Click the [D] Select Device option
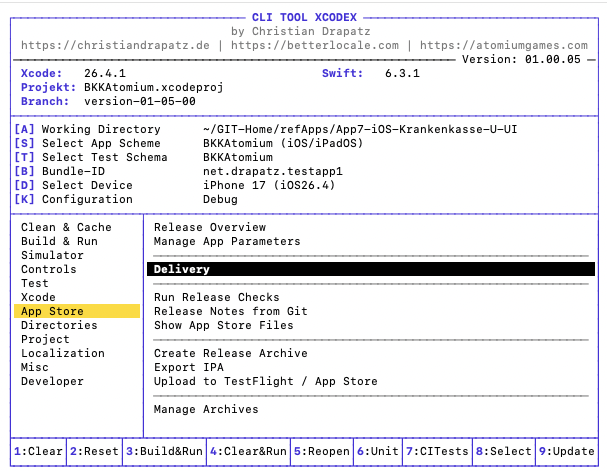 point(74,185)
